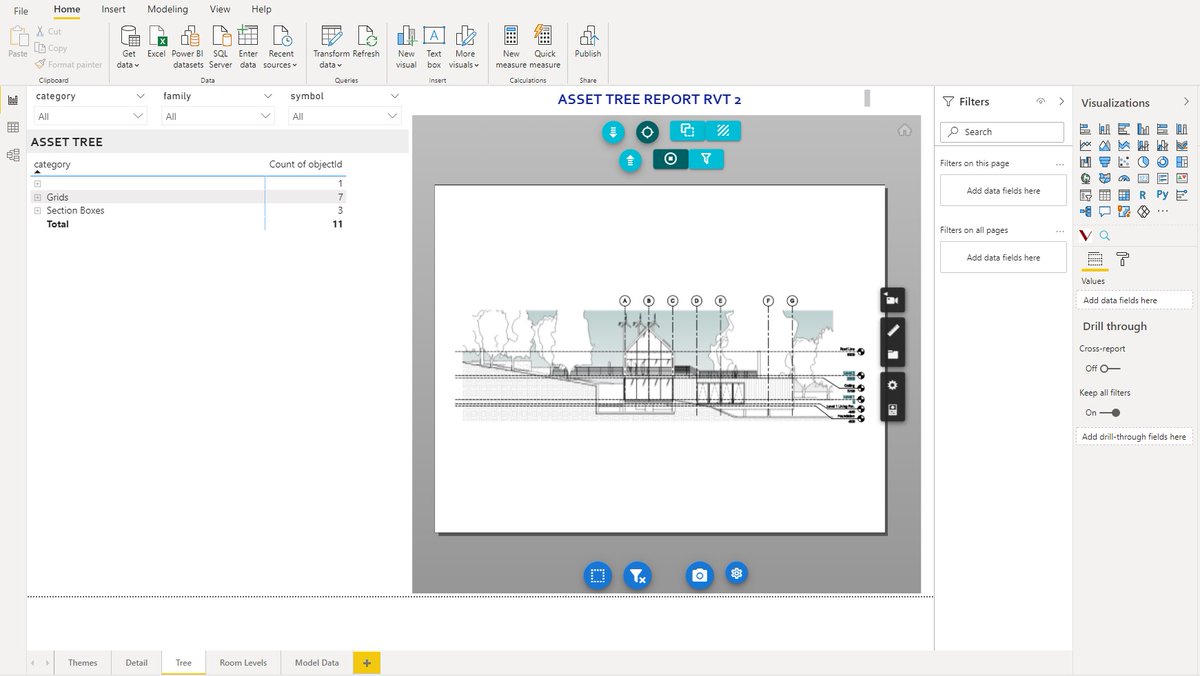Screen dimensions: 1200x676
Task: Expand the Section Boxes row
Action: (37, 210)
